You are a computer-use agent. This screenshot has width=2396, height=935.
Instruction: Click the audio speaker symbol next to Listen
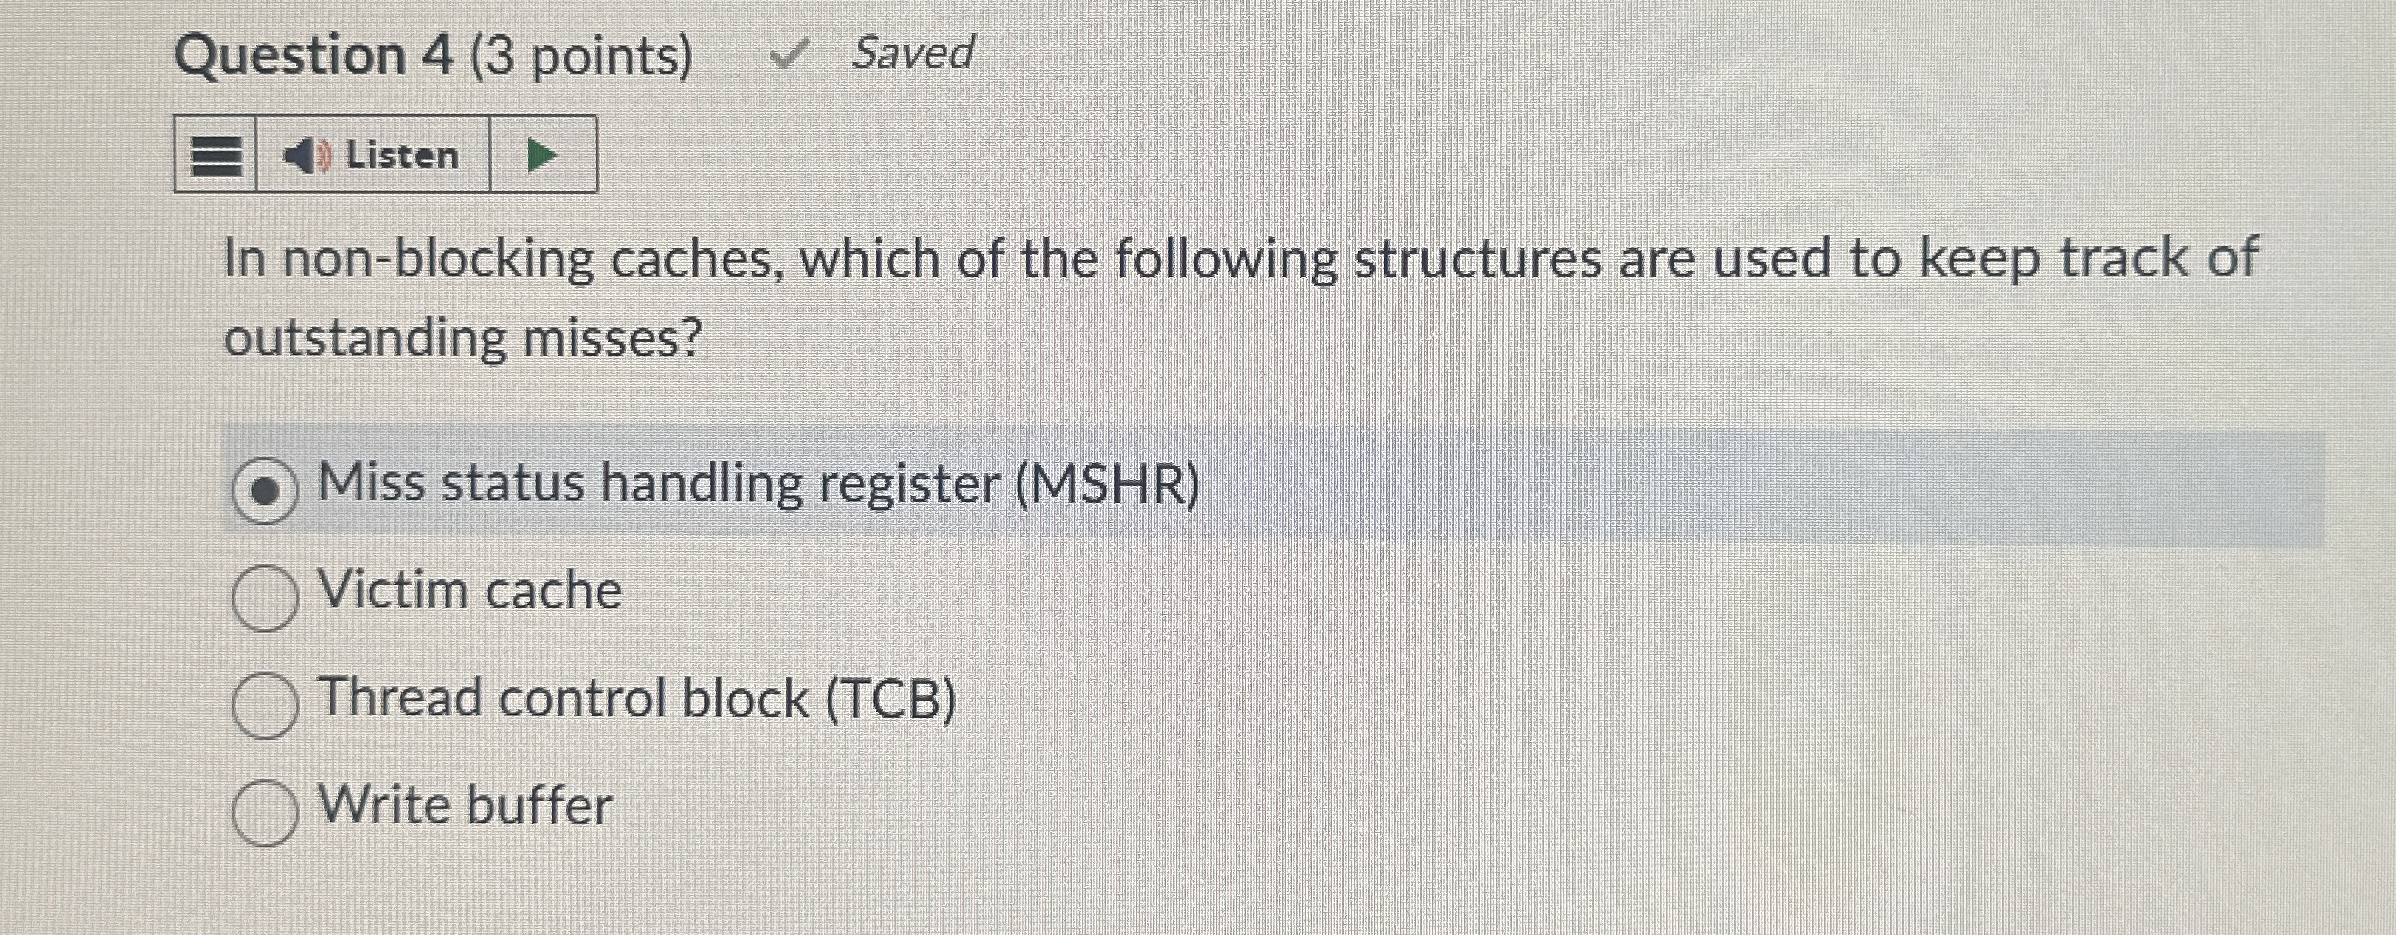(x=302, y=155)
